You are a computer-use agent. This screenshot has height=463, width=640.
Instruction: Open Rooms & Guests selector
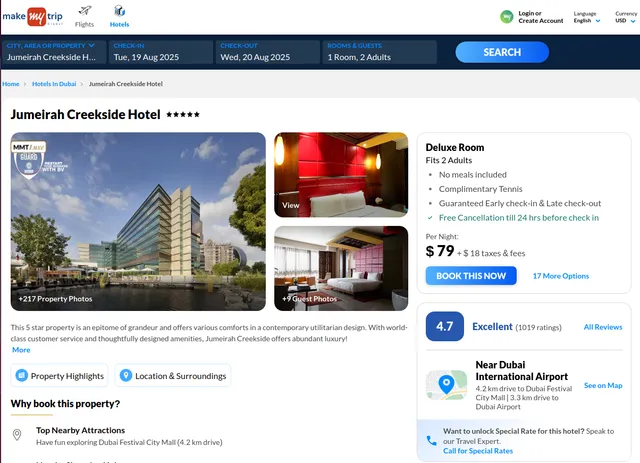pyautogui.click(x=380, y=52)
